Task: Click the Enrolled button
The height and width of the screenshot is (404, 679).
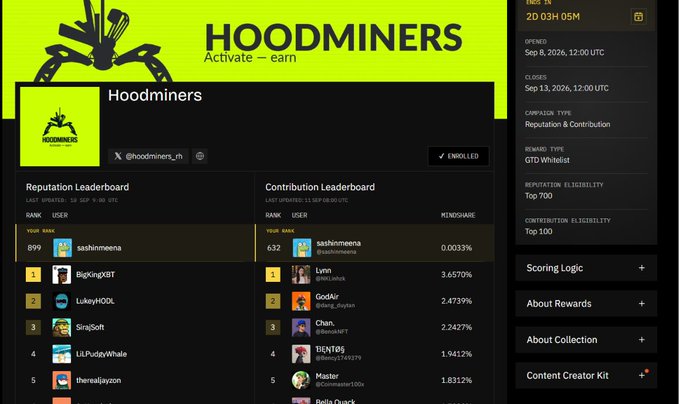Action: tap(459, 156)
